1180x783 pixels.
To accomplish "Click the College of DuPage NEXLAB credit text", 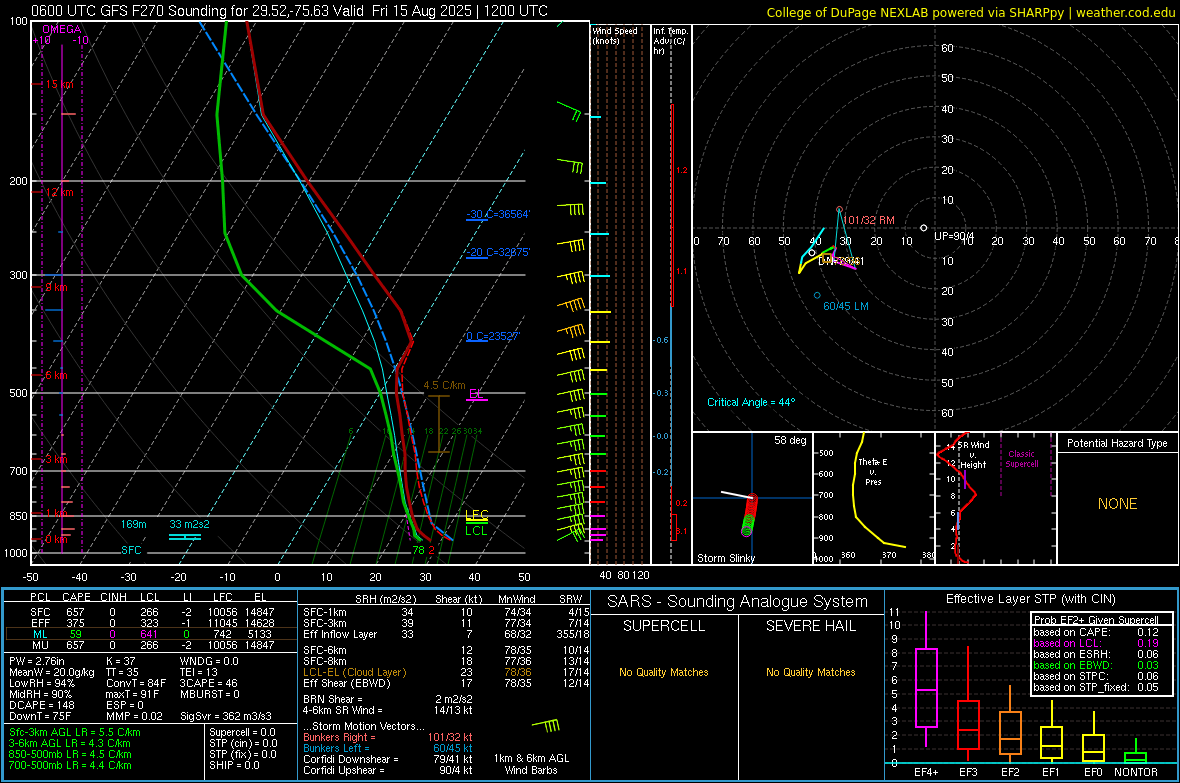I will tap(970, 12).
